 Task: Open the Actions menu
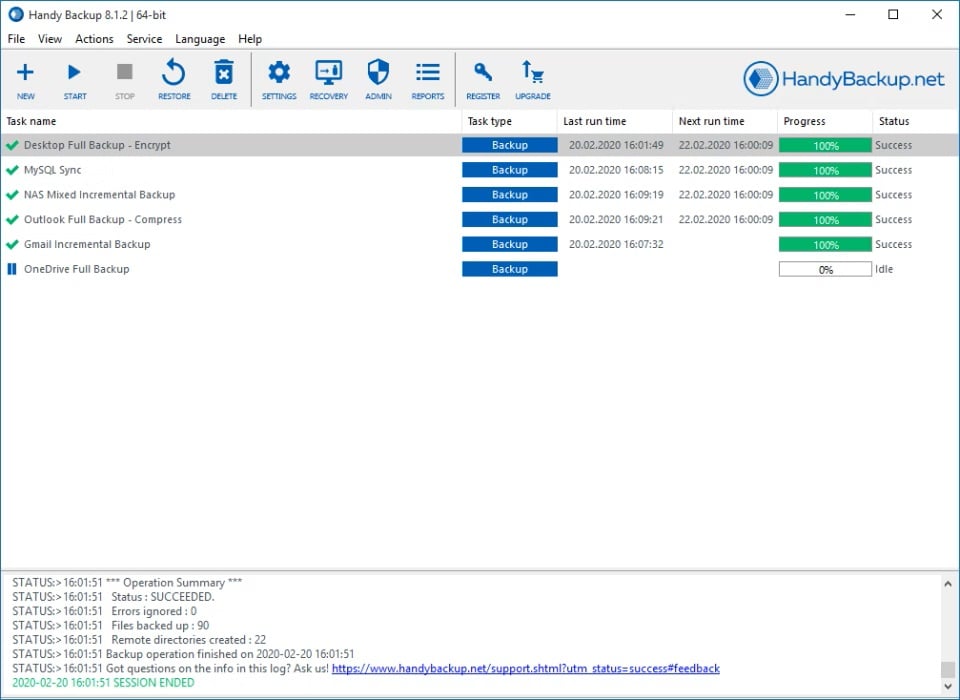94,39
